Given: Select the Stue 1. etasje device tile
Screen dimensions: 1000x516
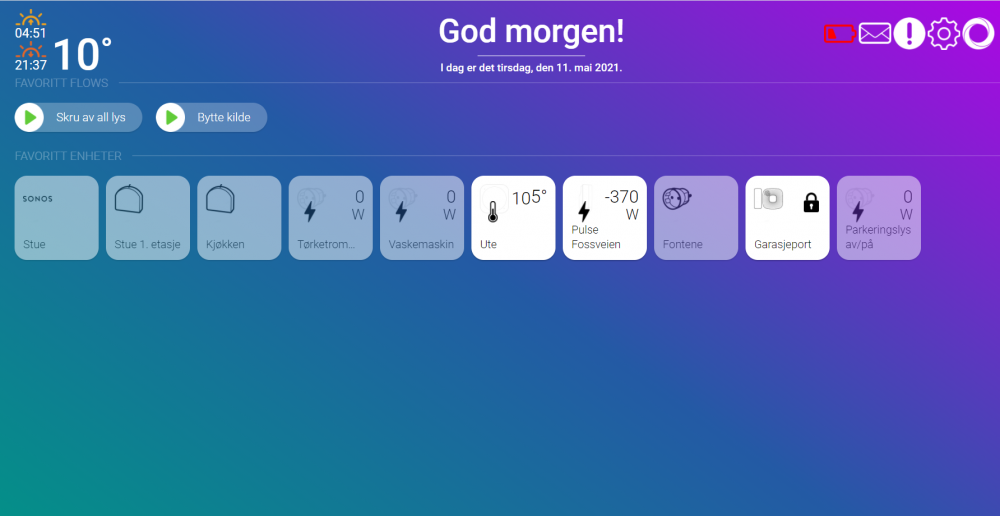Looking at the screenshot, I should 148,218.
